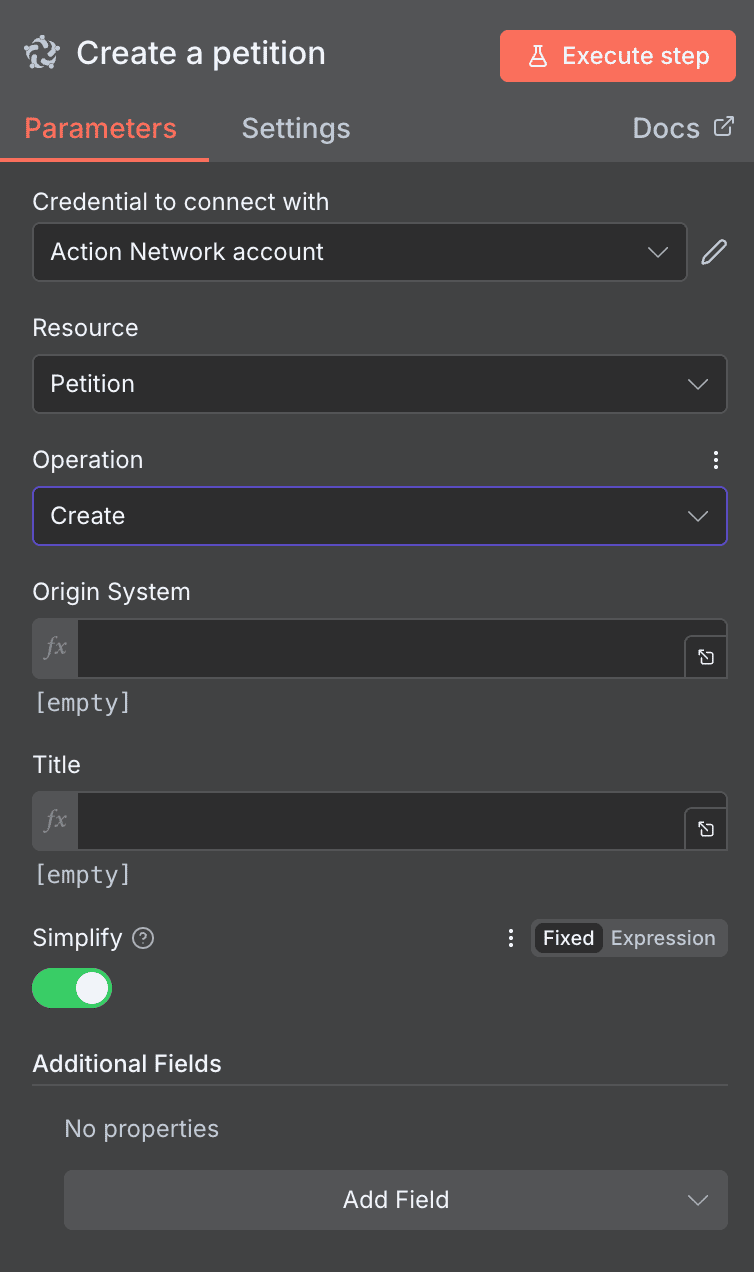Click the fx icon beside Origin System
The width and height of the screenshot is (754, 1272).
tap(54, 648)
